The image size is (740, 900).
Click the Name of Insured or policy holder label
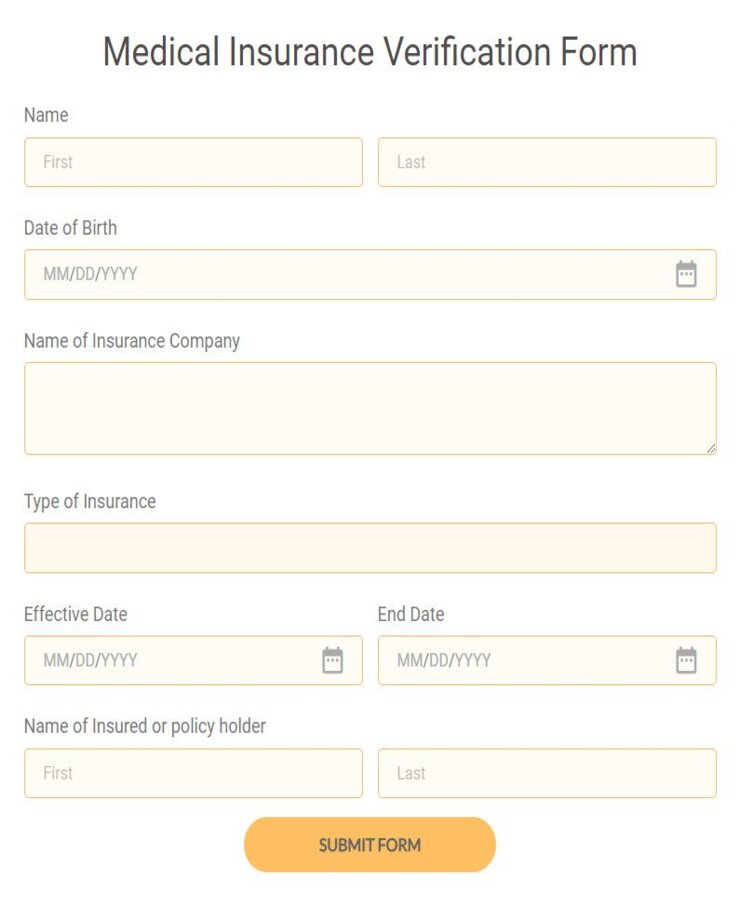[143, 726]
